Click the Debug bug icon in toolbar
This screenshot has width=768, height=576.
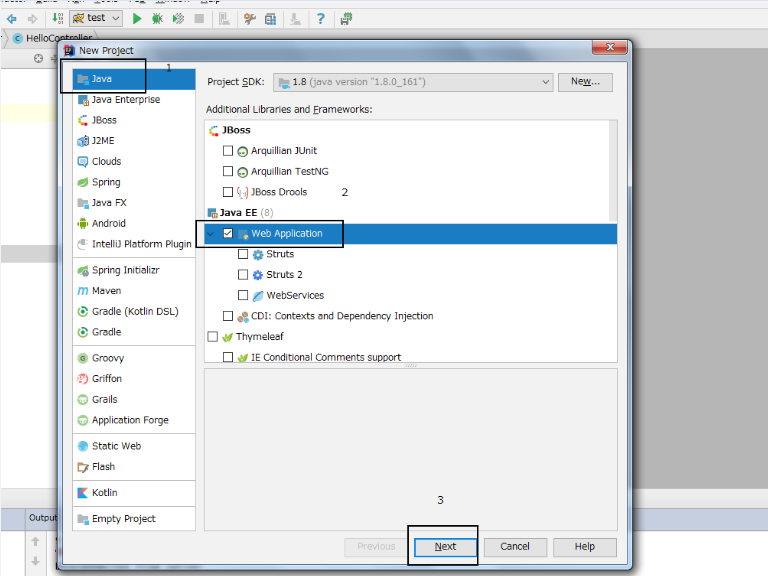157,19
